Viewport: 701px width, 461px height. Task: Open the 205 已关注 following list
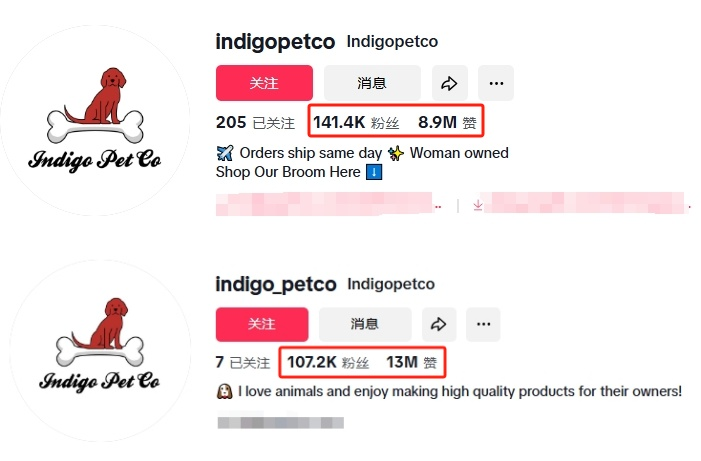[x=255, y=123]
